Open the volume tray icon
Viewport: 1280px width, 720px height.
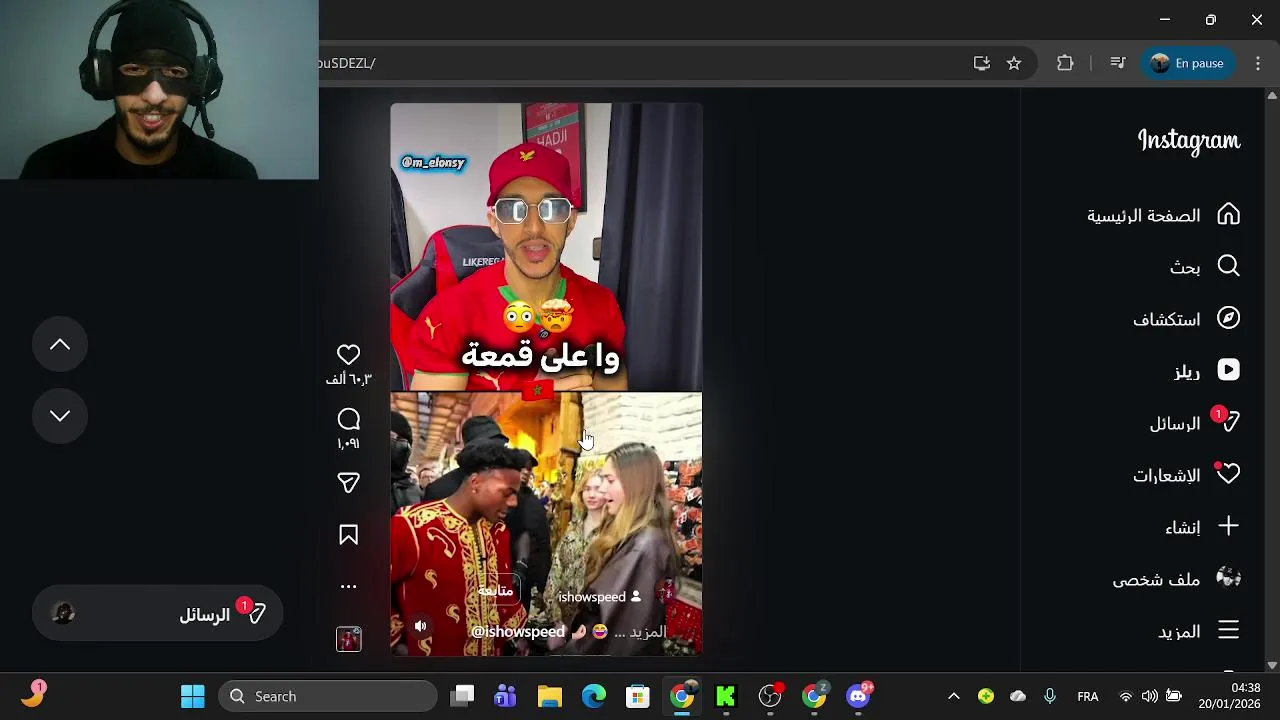pos(1149,696)
